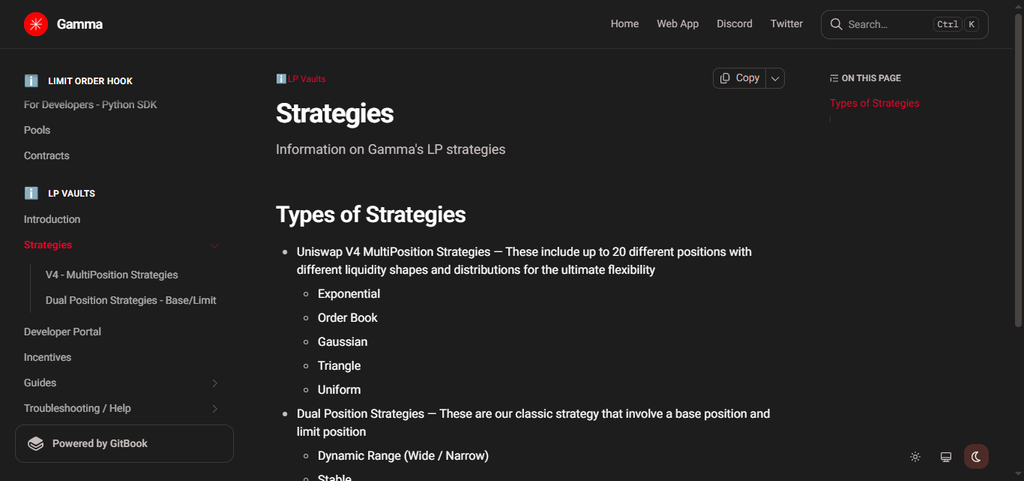Open the Pools sidebar page
The width and height of the screenshot is (1024, 481).
[x=37, y=131]
